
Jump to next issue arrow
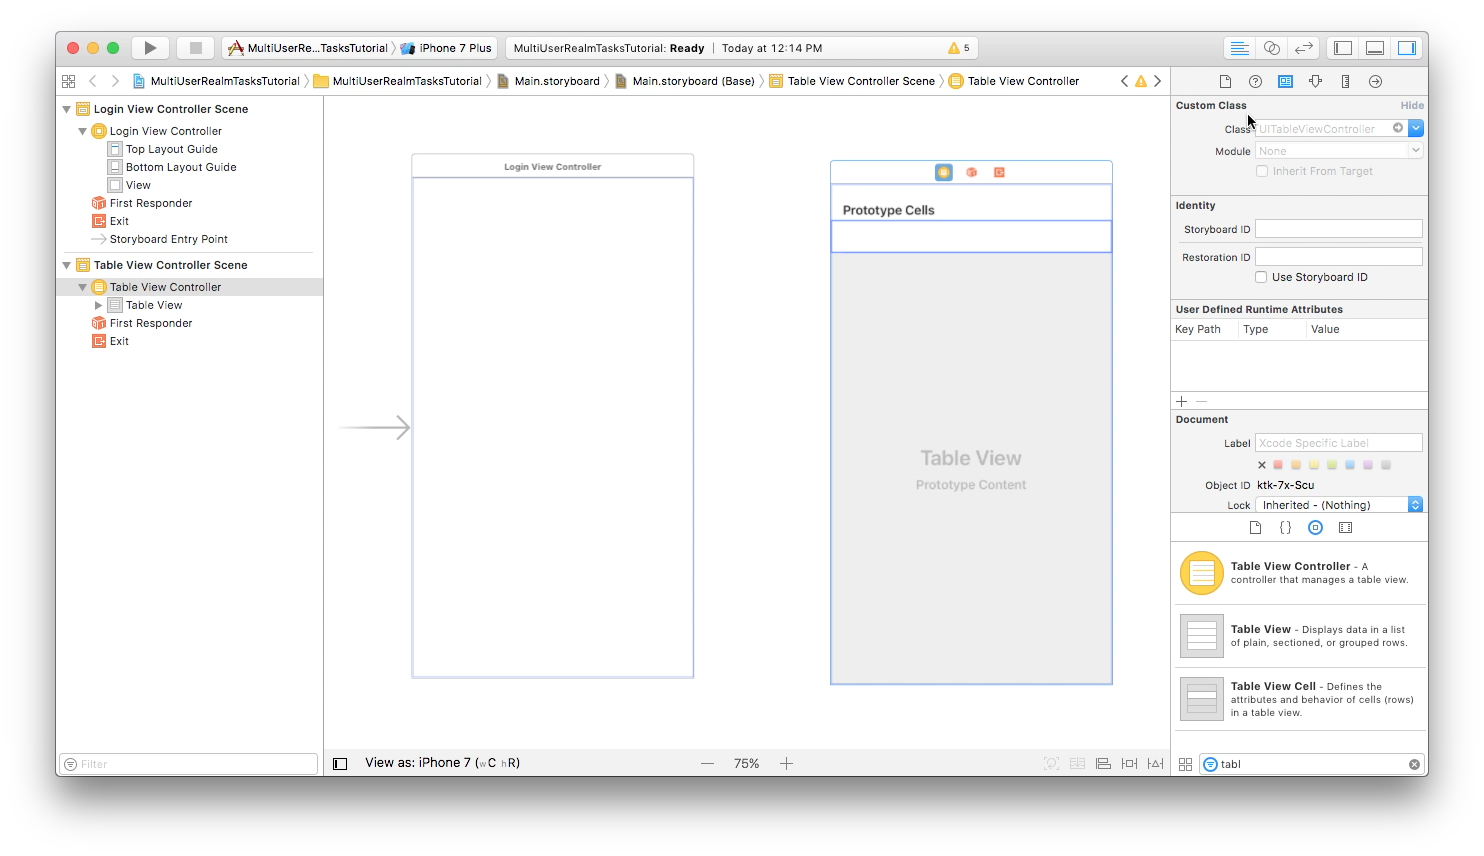(x=1157, y=81)
